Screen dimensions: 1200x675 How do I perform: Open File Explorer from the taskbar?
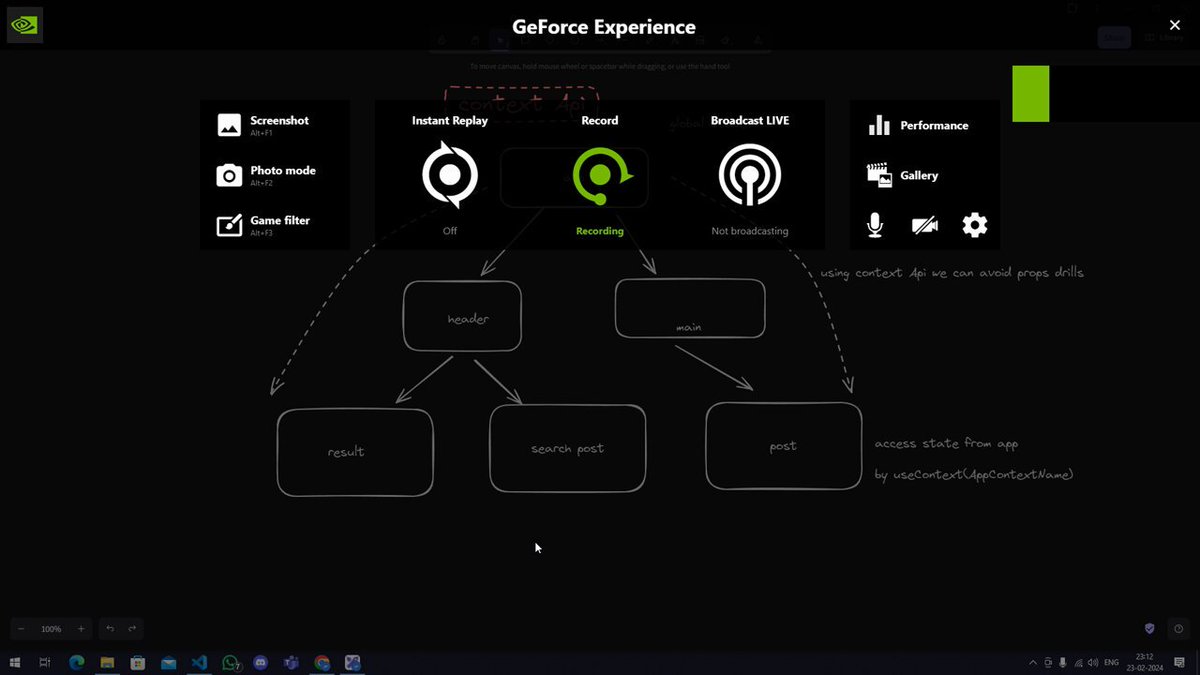(107, 662)
